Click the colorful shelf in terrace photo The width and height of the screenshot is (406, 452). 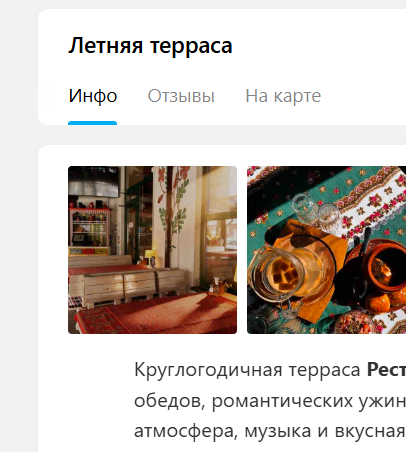pyautogui.click(x=89, y=230)
